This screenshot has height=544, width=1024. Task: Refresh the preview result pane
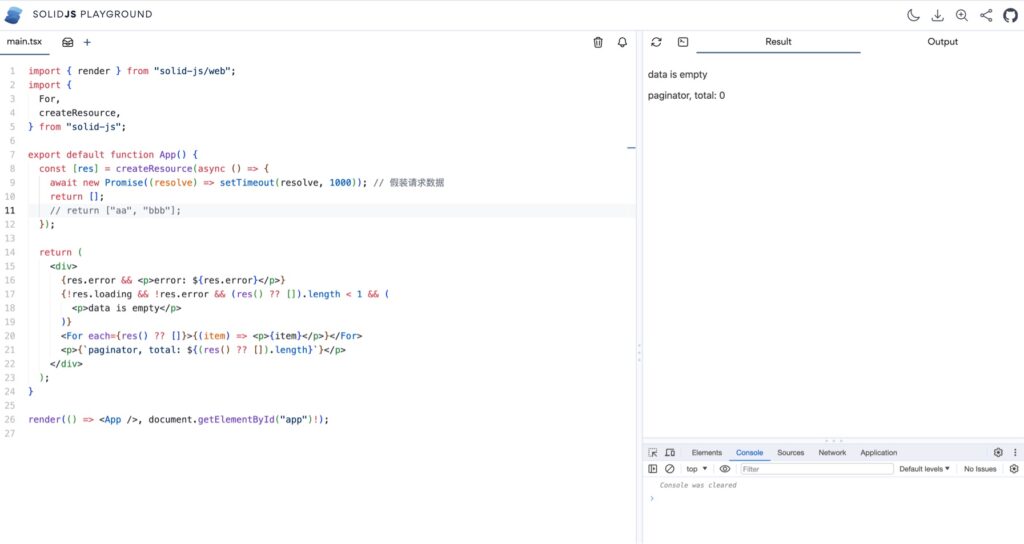(656, 42)
